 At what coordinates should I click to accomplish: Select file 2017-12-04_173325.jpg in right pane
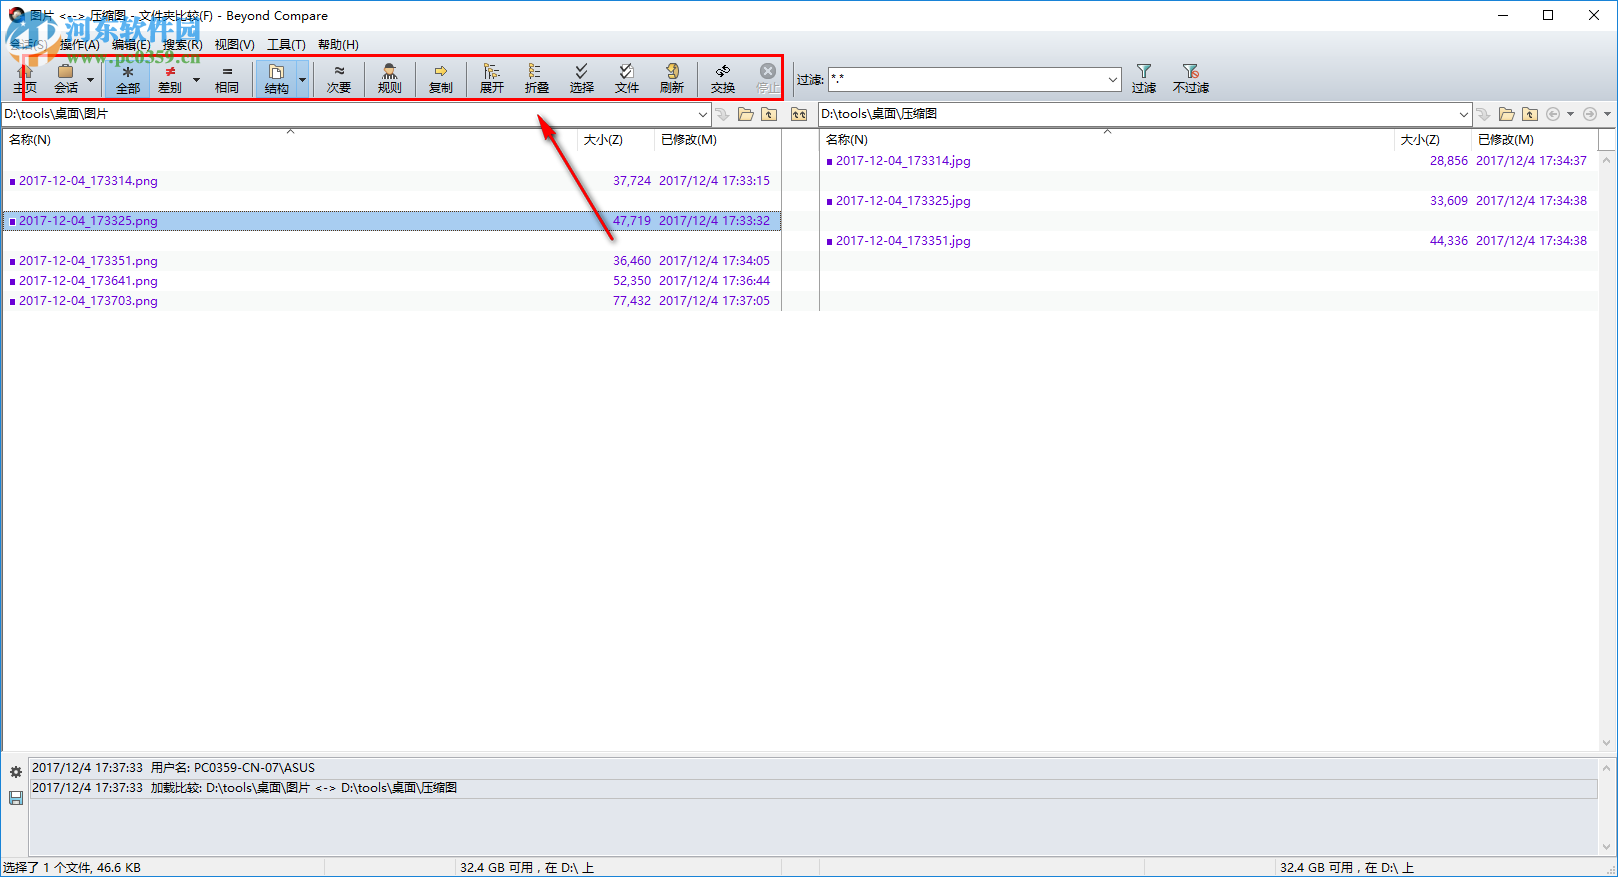(1208, 201)
